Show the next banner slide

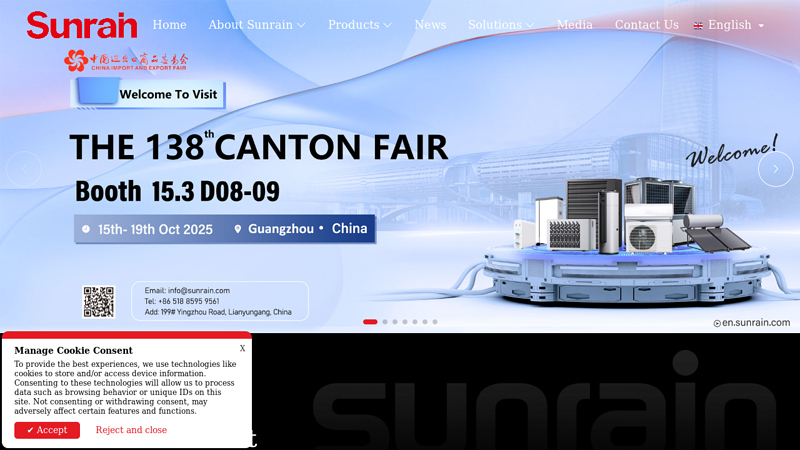776,169
